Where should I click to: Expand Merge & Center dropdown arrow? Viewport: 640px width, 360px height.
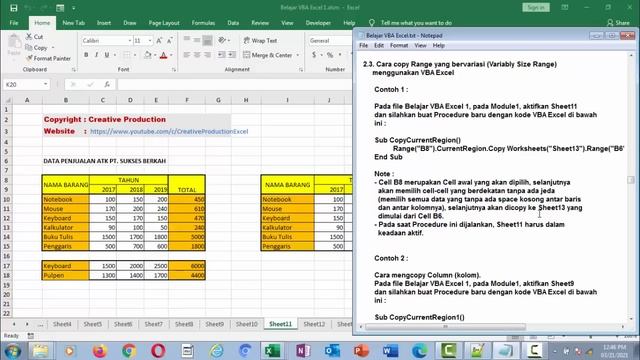(x=298, y=55)
